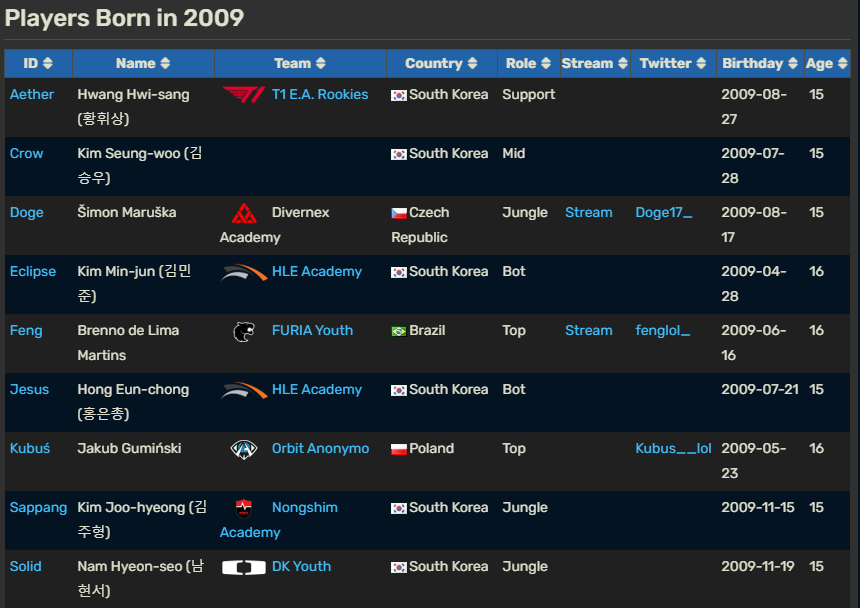860x608 pixels.
Task: Open Feng's Stream link
Action: [589, 331]
